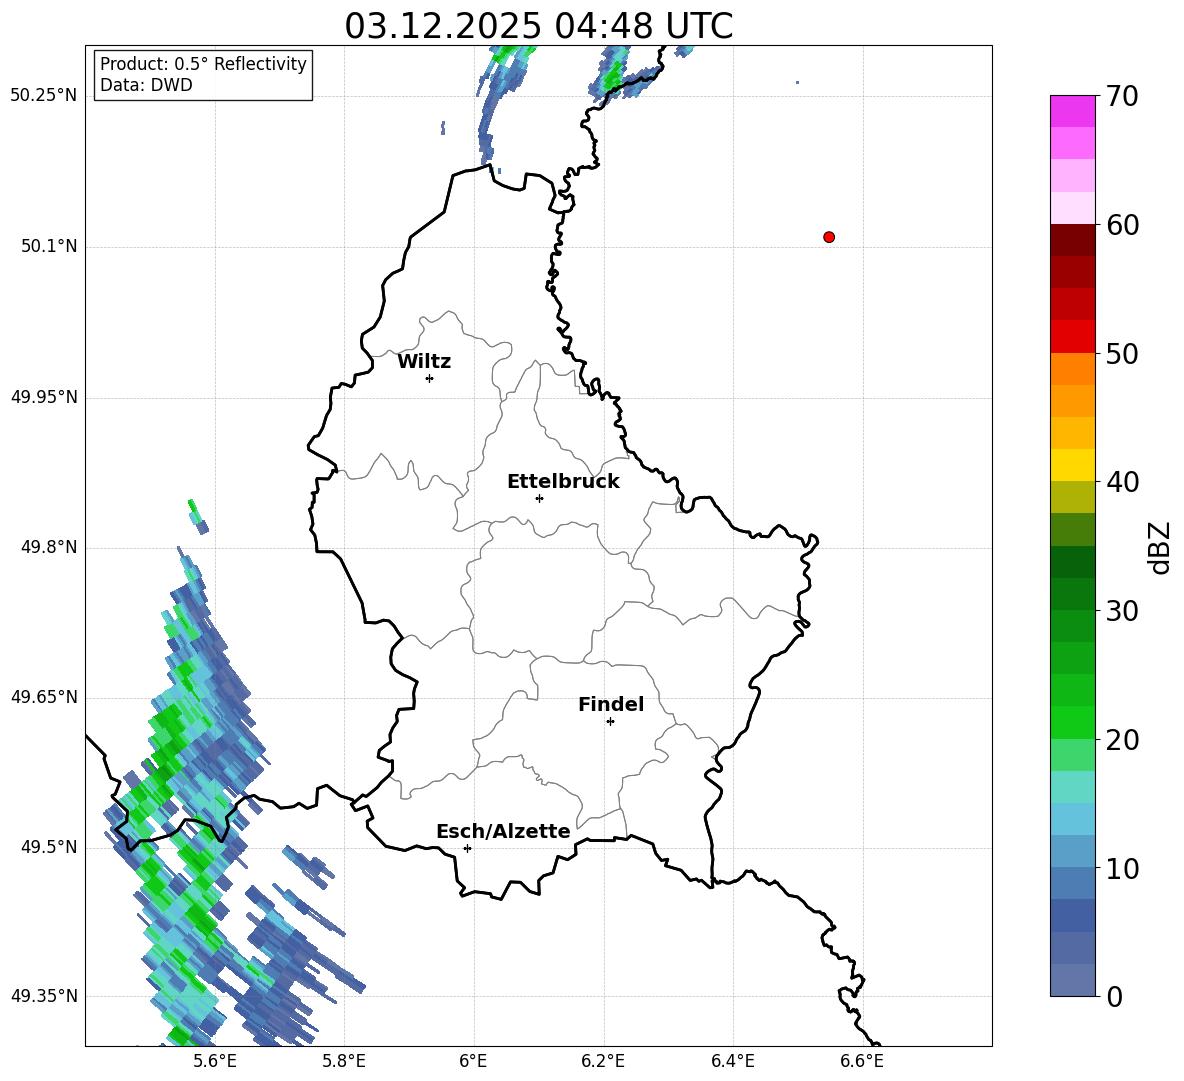Click the 49.5°N latitude label
1184x1081 pixels.
pyautogui.click(x=49, y=846)
